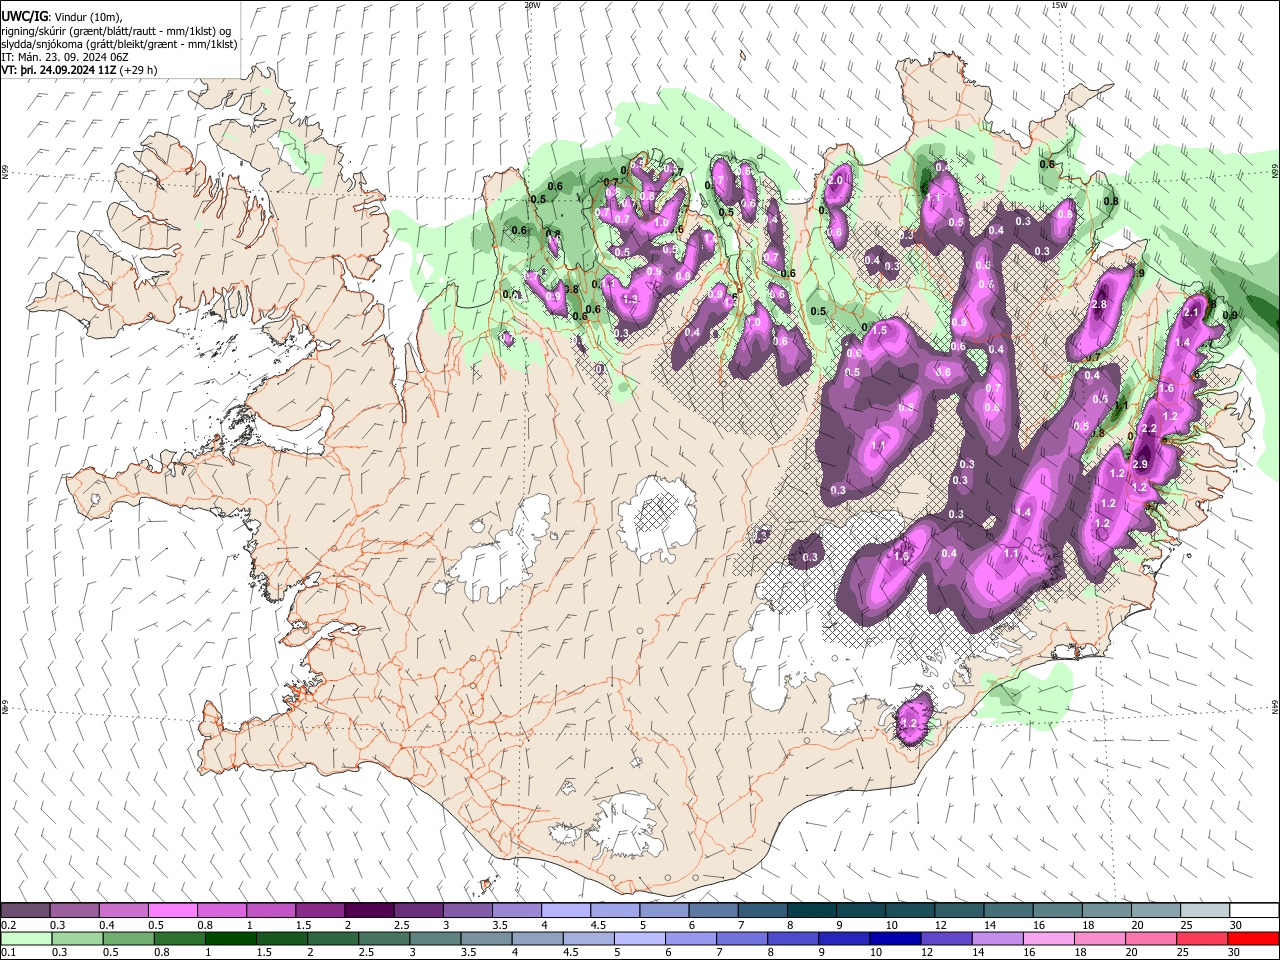Click the lavender top-row swatch starting at 4
The width and height of the screenshot is (1280, 960).
point(565,911)
